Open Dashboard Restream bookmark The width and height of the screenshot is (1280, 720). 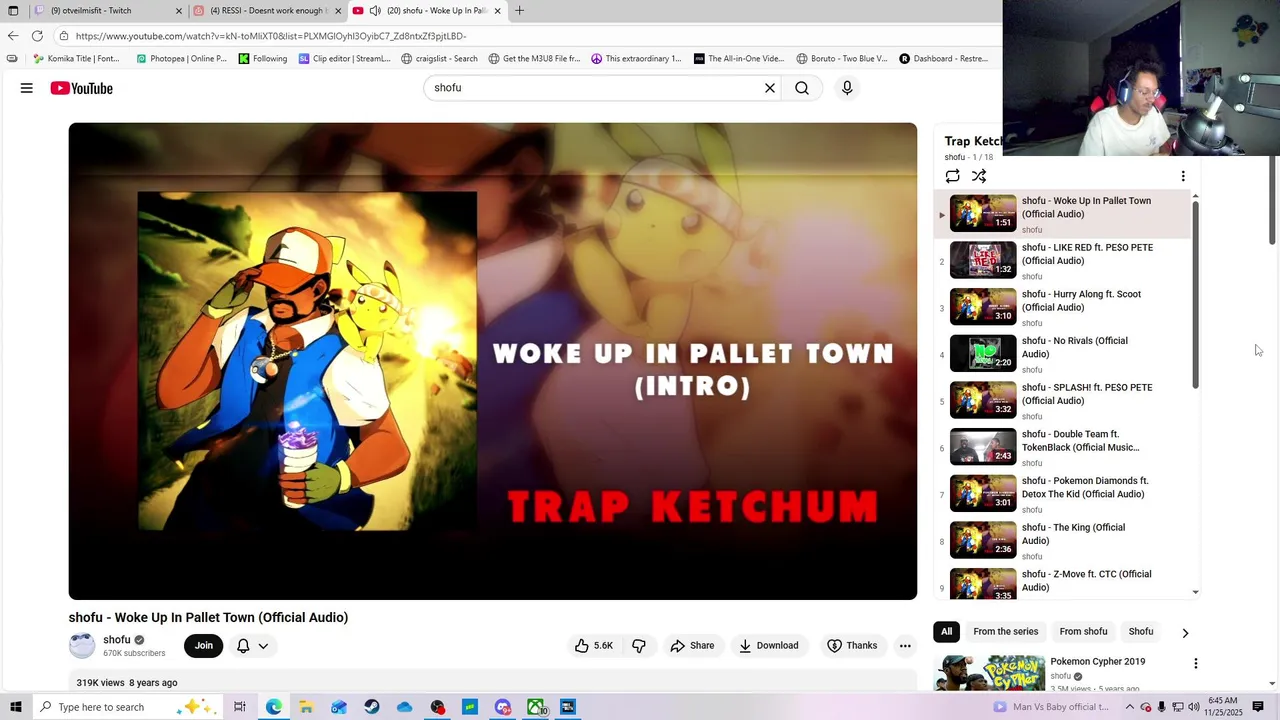click(x=943, y=59)
